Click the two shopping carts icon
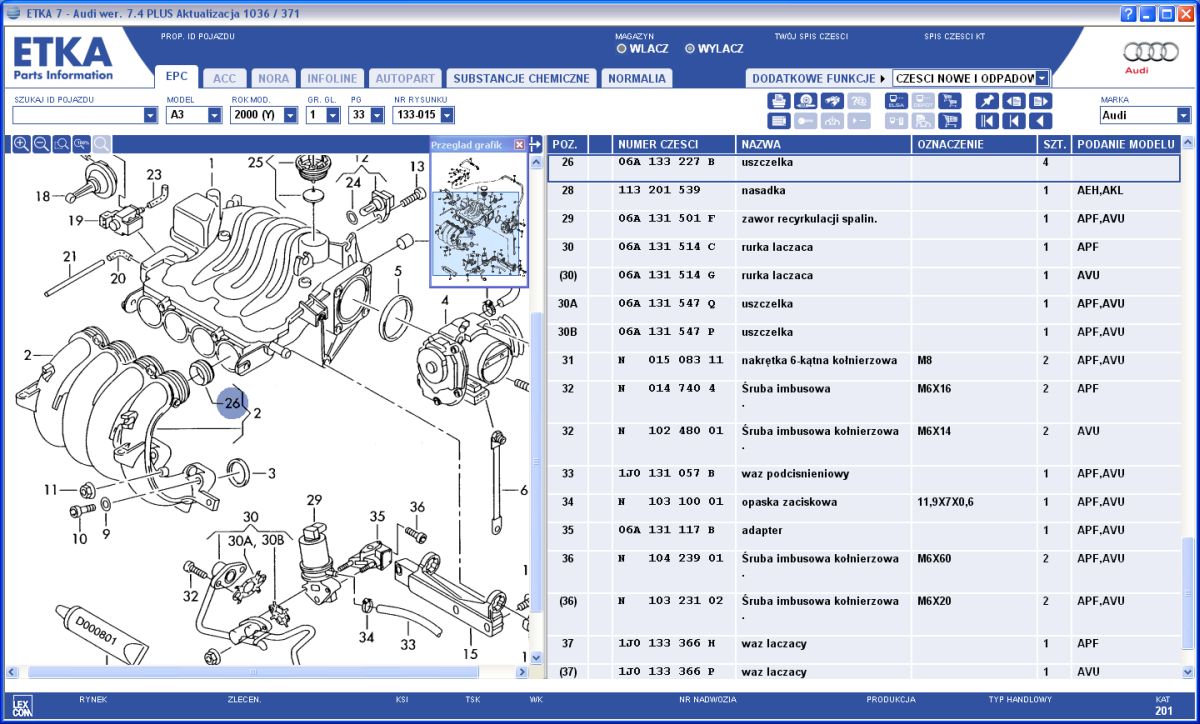Viewport: 1200px width, 724px height. coord(948,100)
